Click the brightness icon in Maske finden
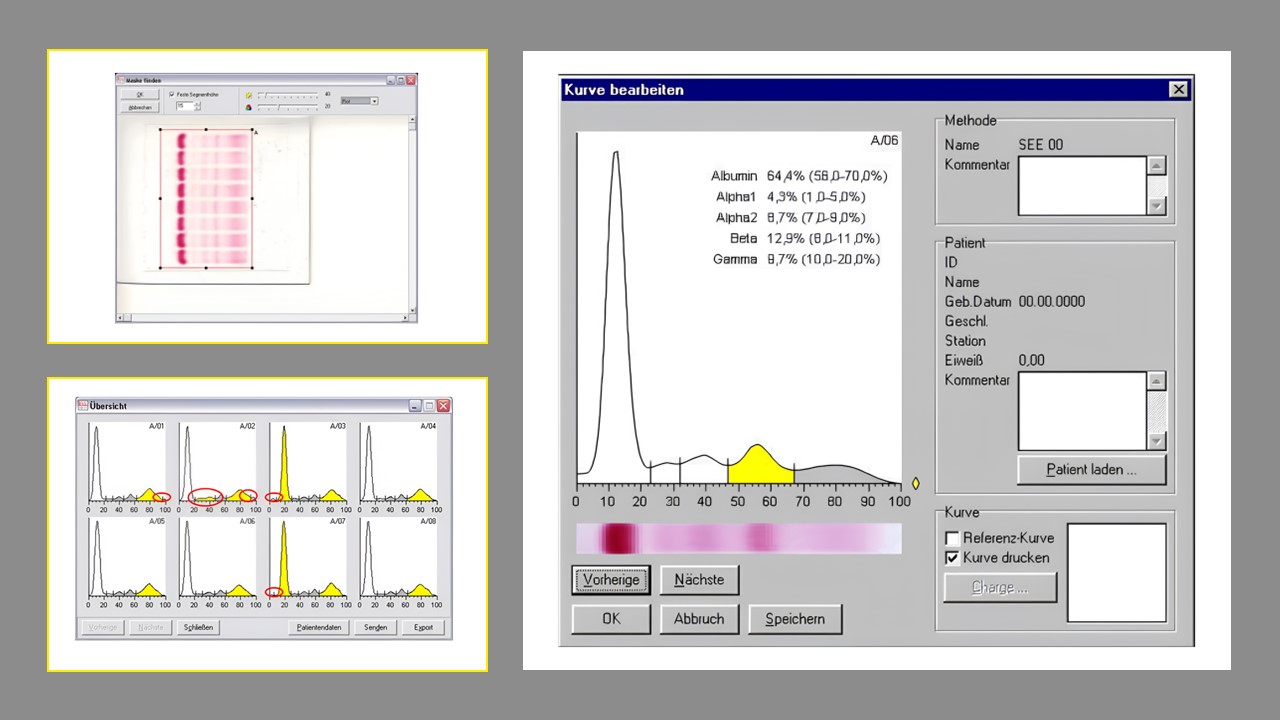 [249, 95]
